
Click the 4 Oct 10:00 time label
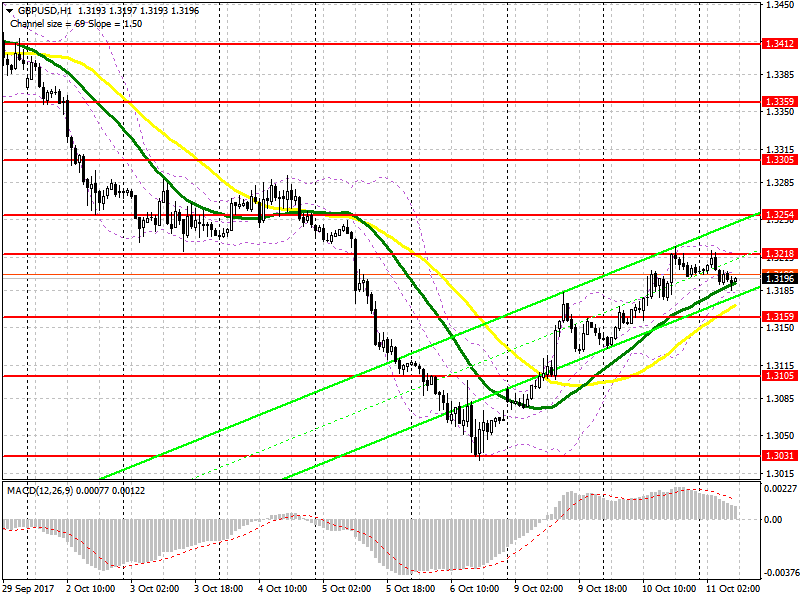click(283, 589)
